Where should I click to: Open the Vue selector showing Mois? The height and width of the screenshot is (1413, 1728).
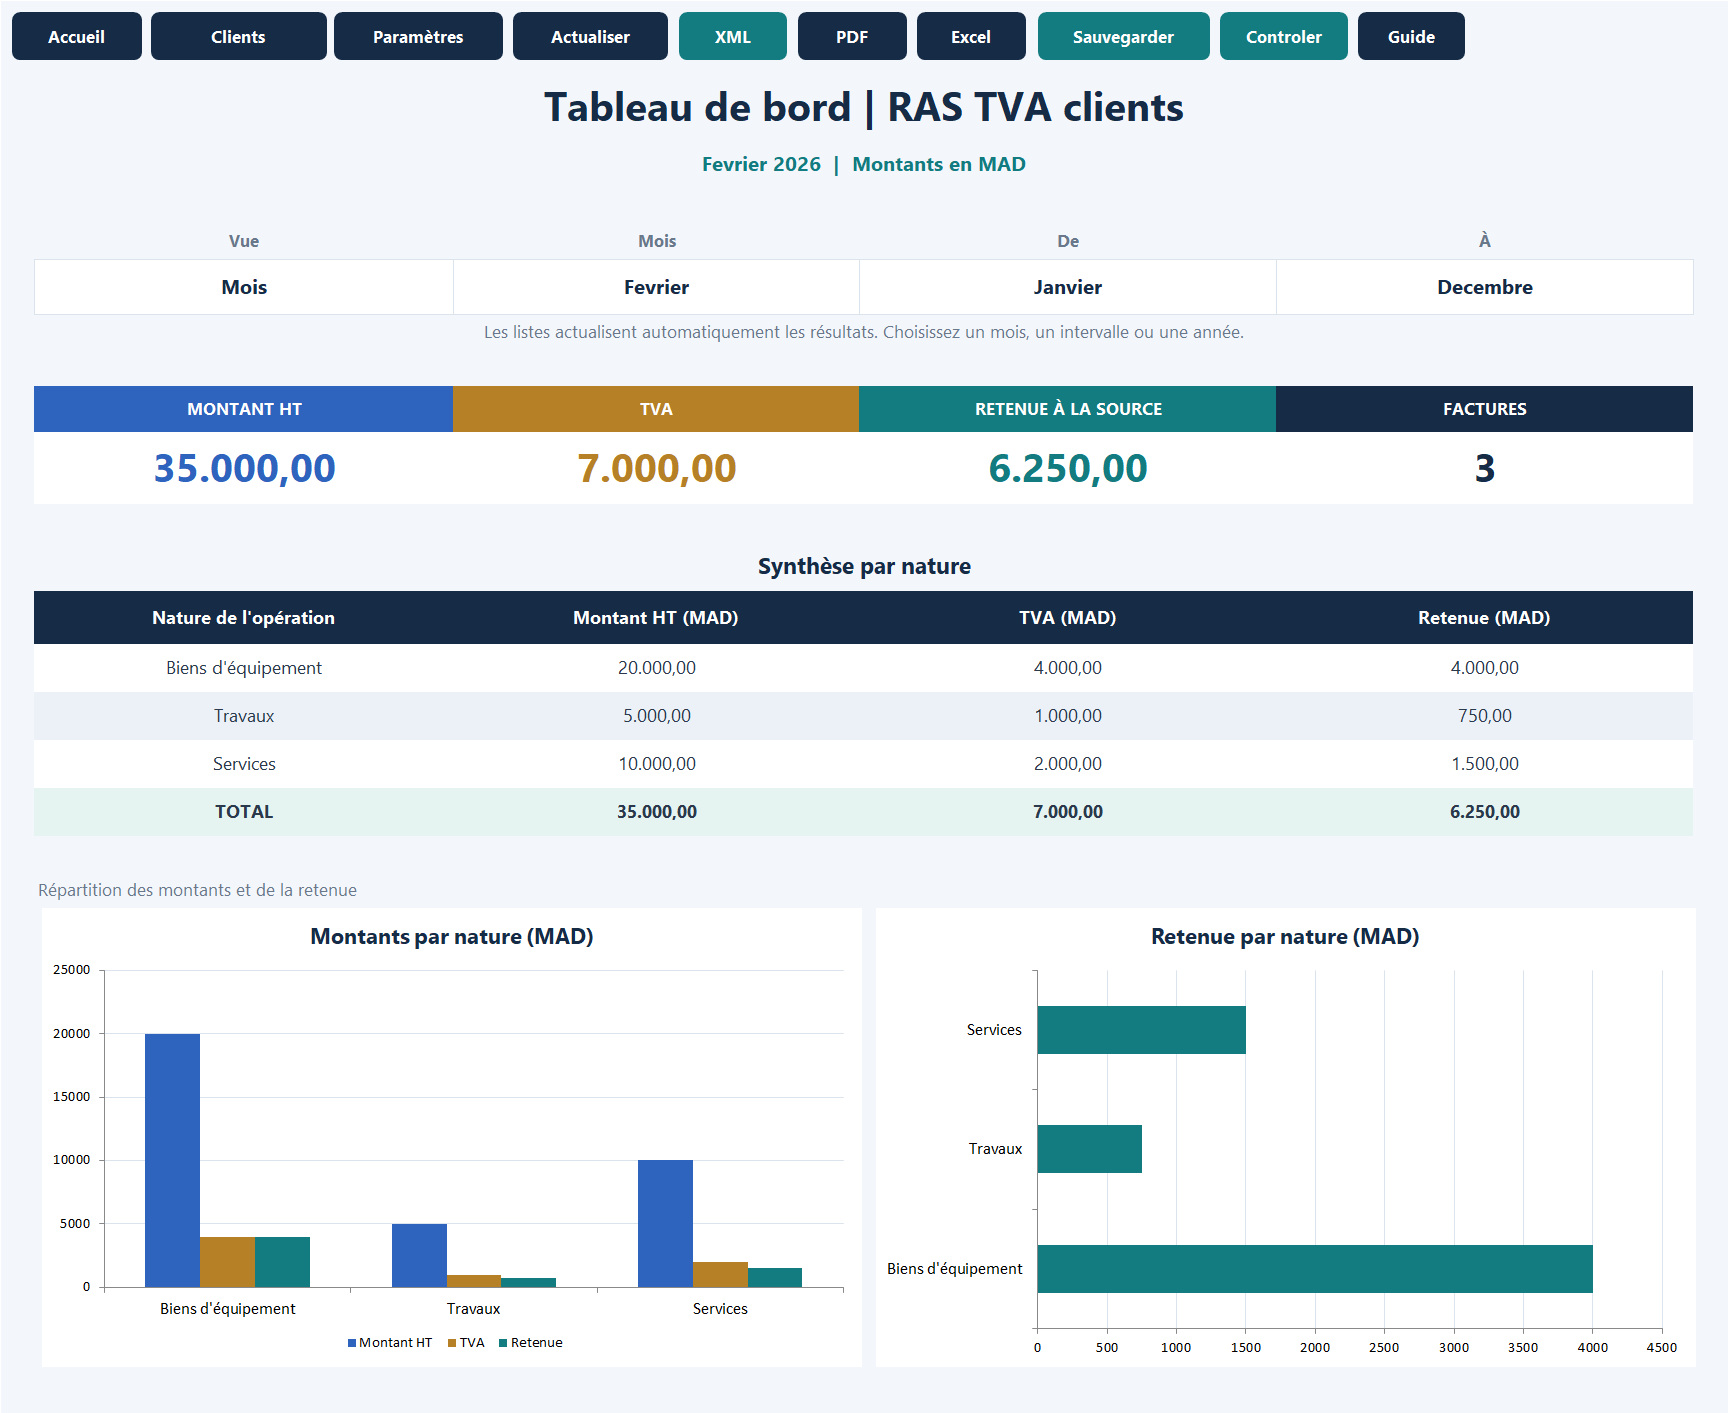[x=244, y=287]
